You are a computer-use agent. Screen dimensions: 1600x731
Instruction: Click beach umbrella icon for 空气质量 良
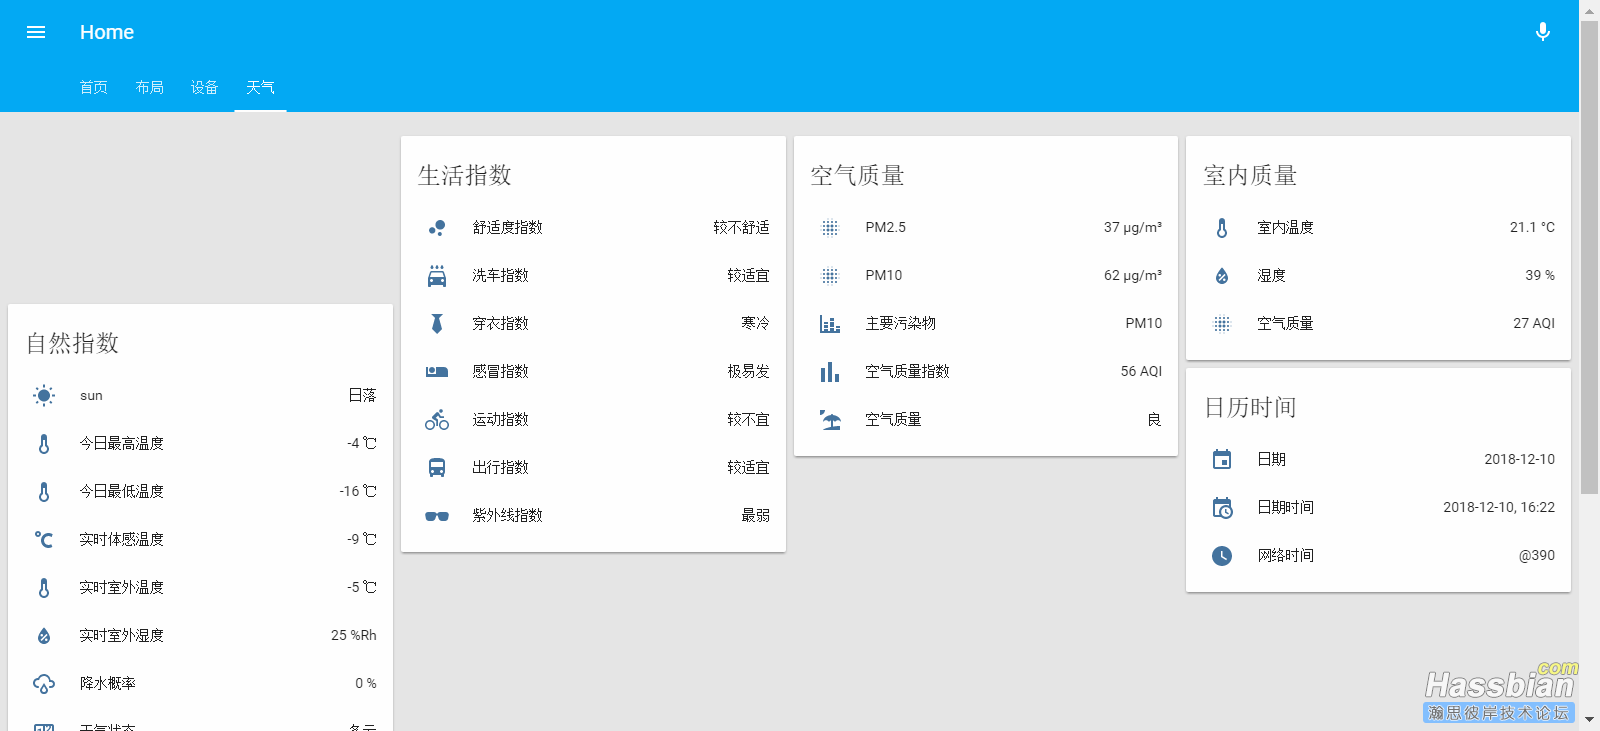pyautogui.click(x=830, y=420)
